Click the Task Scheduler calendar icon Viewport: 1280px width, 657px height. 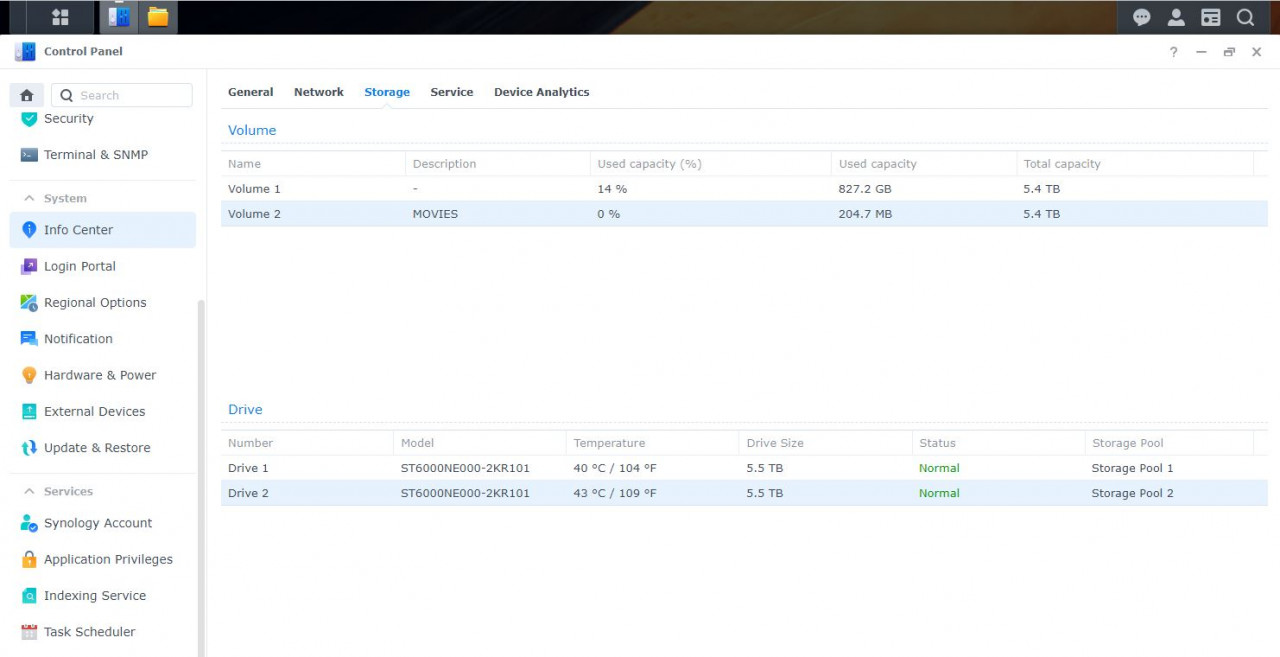coord(29,632)
